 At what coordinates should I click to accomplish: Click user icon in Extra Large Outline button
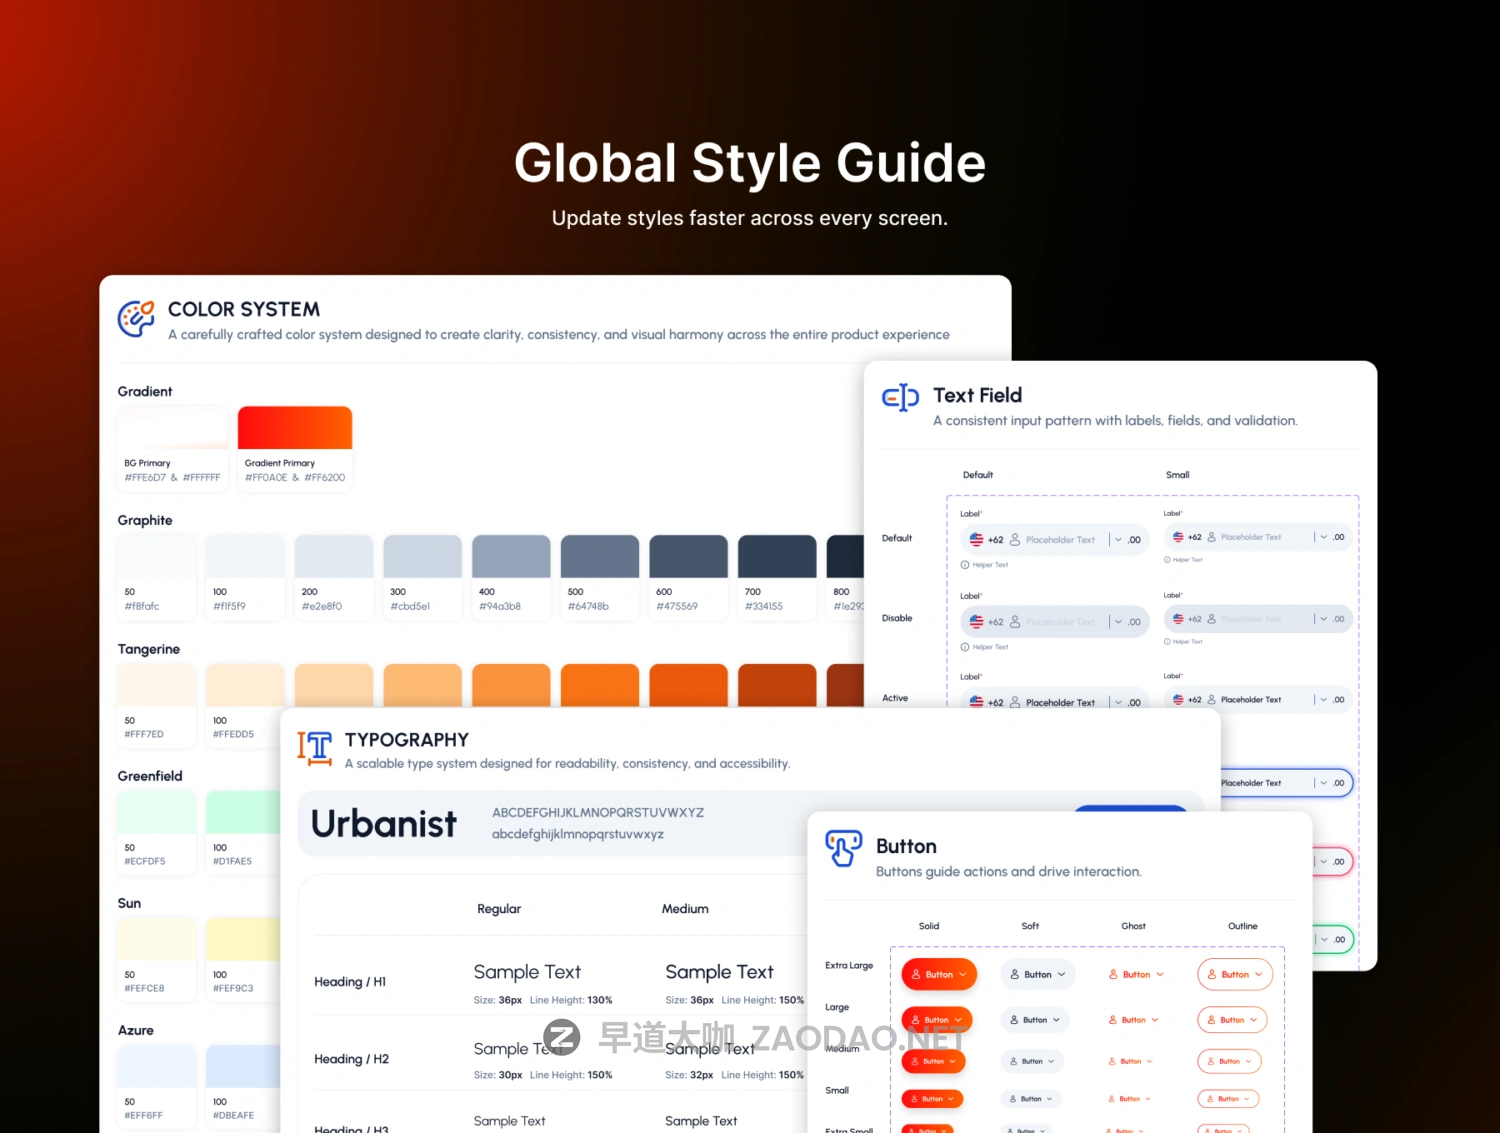coord(1212,974)
